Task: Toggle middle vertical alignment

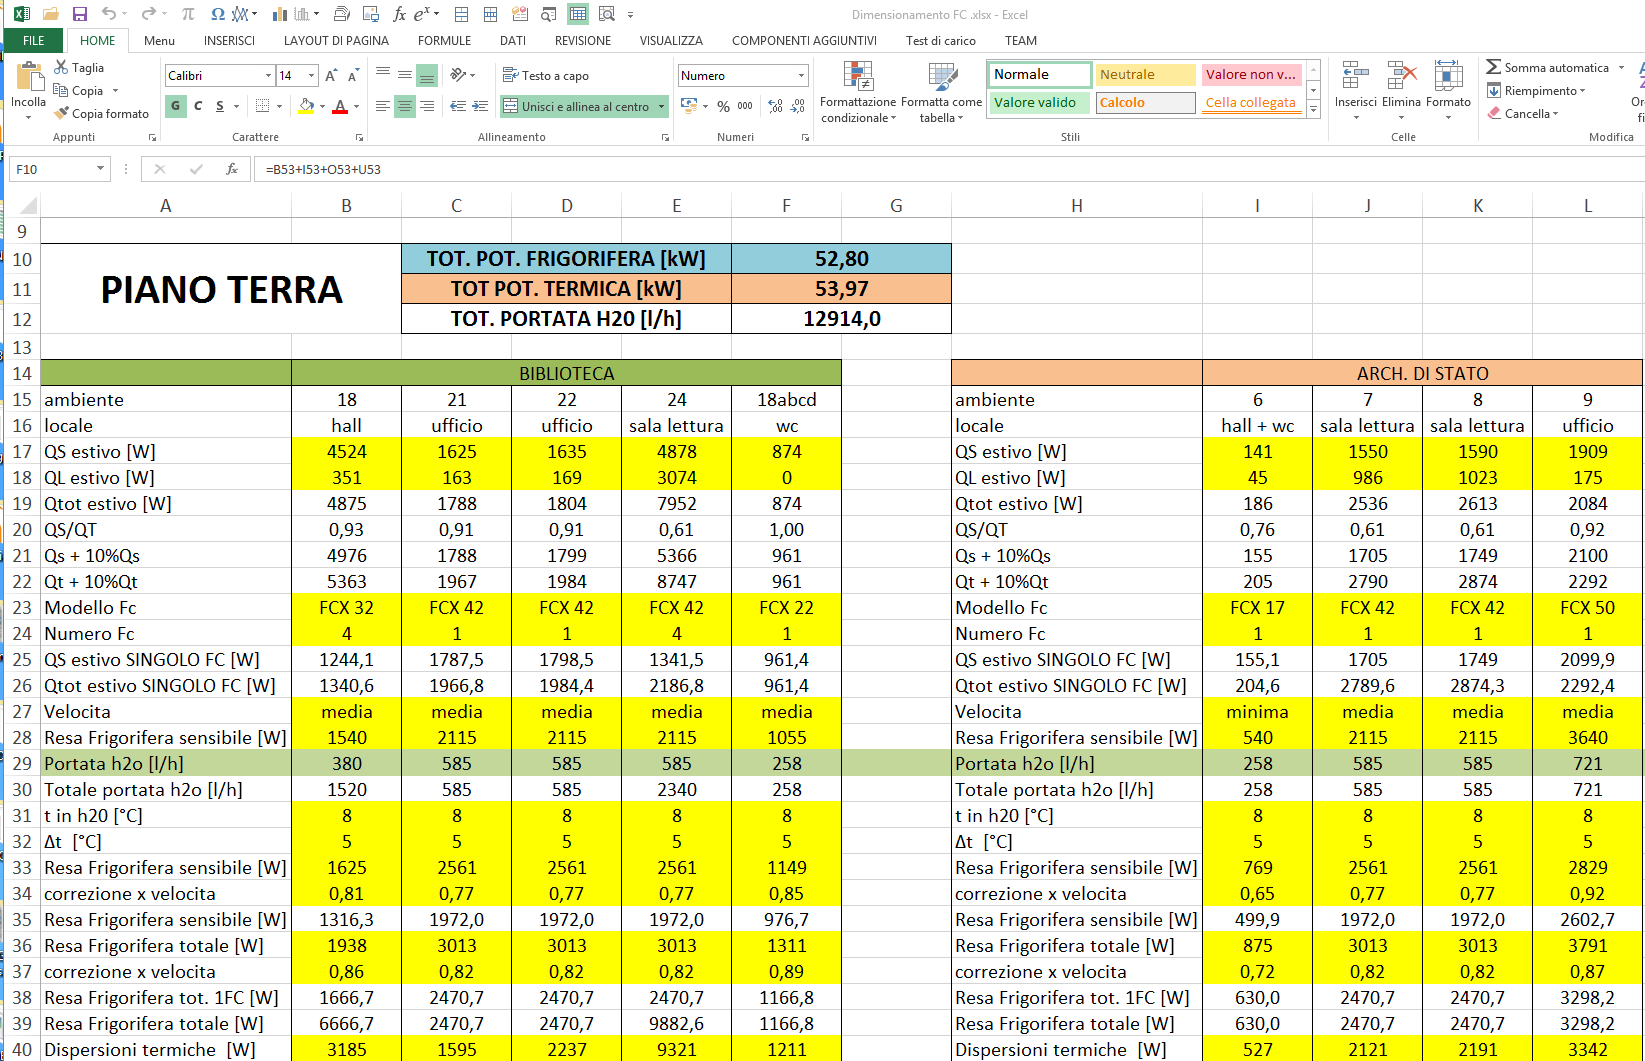Action: click(405, 75)
